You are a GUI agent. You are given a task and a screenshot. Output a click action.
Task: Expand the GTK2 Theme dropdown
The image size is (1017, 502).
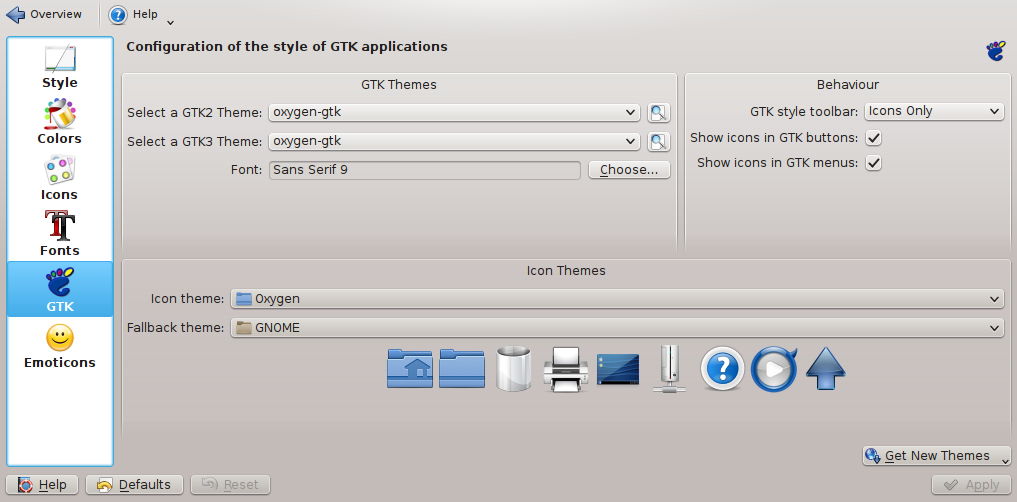454,113
